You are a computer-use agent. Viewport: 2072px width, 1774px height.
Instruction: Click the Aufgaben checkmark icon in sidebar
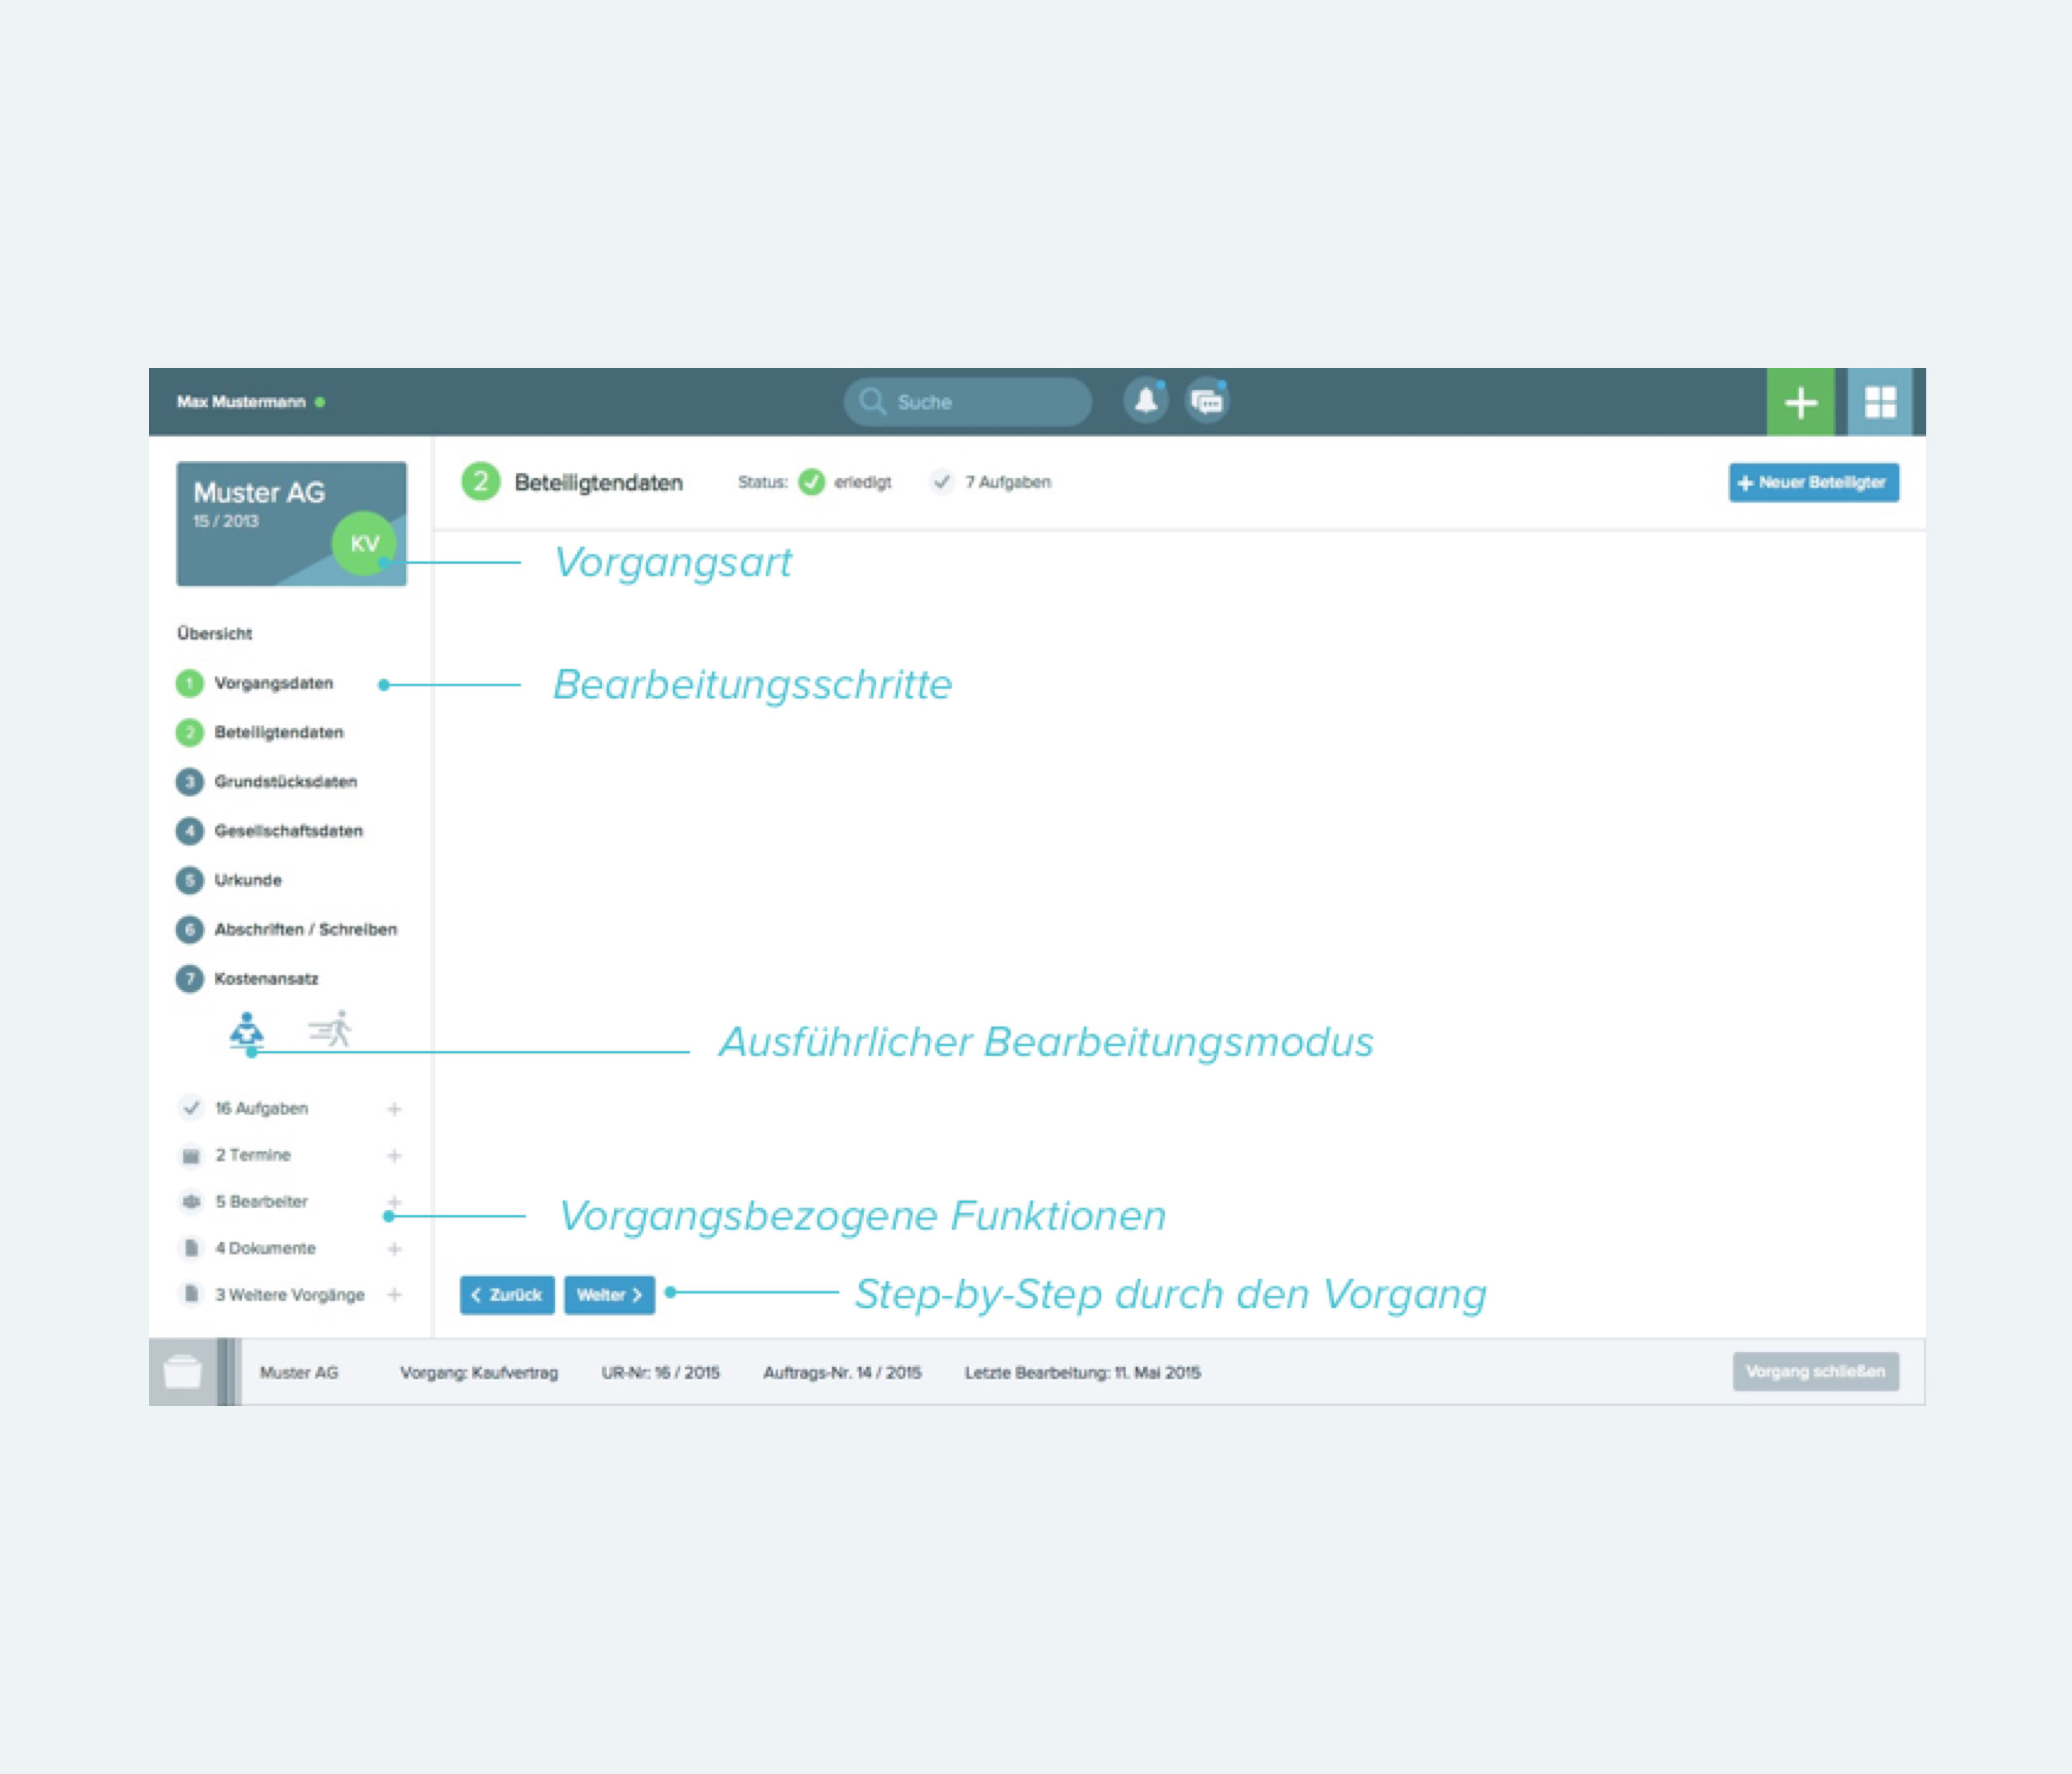[x=191, y=1108]
